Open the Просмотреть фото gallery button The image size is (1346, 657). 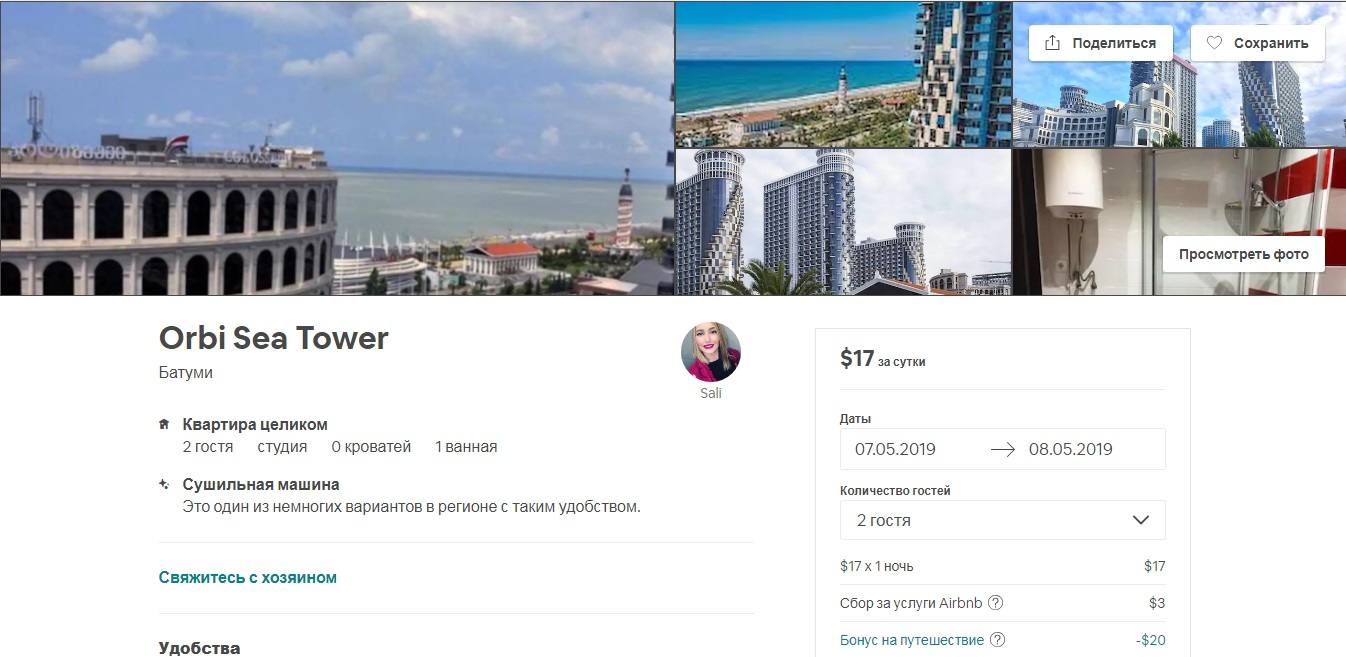(1244, 254)
